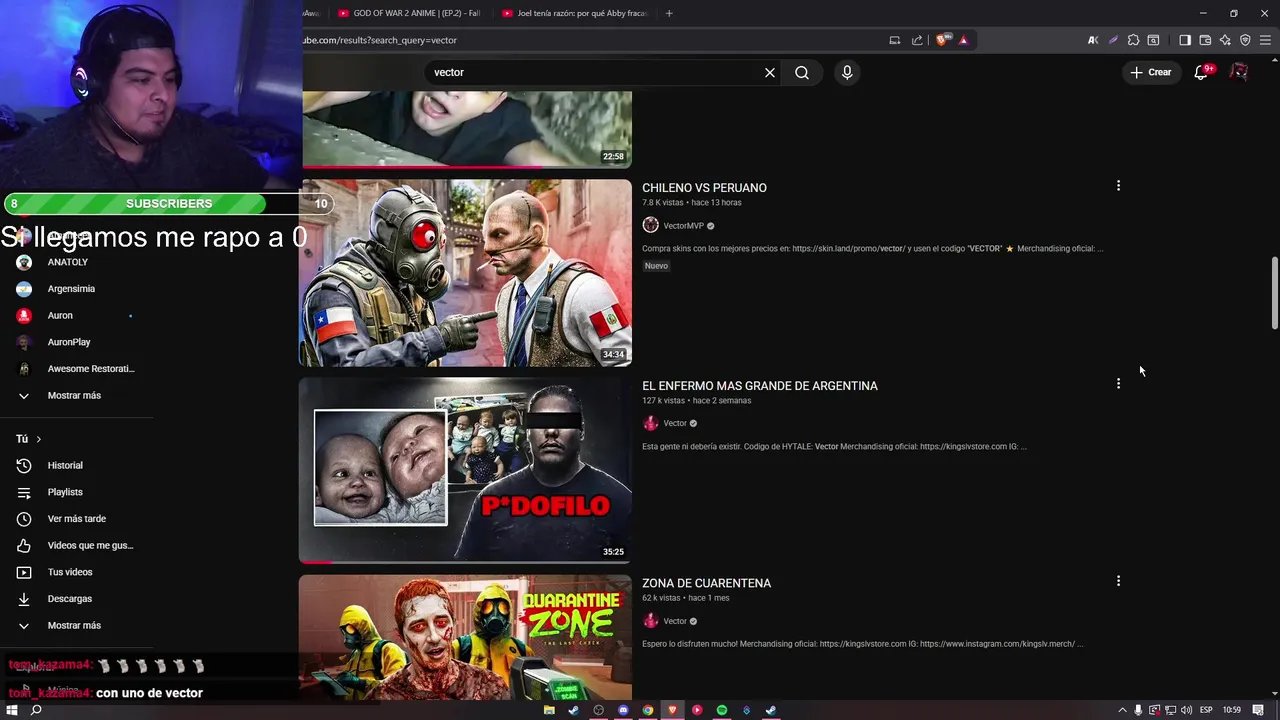Screen dimensions: 1280x720
Task: Switch to Joel tenía razón tab
Action: coord(576,13)
